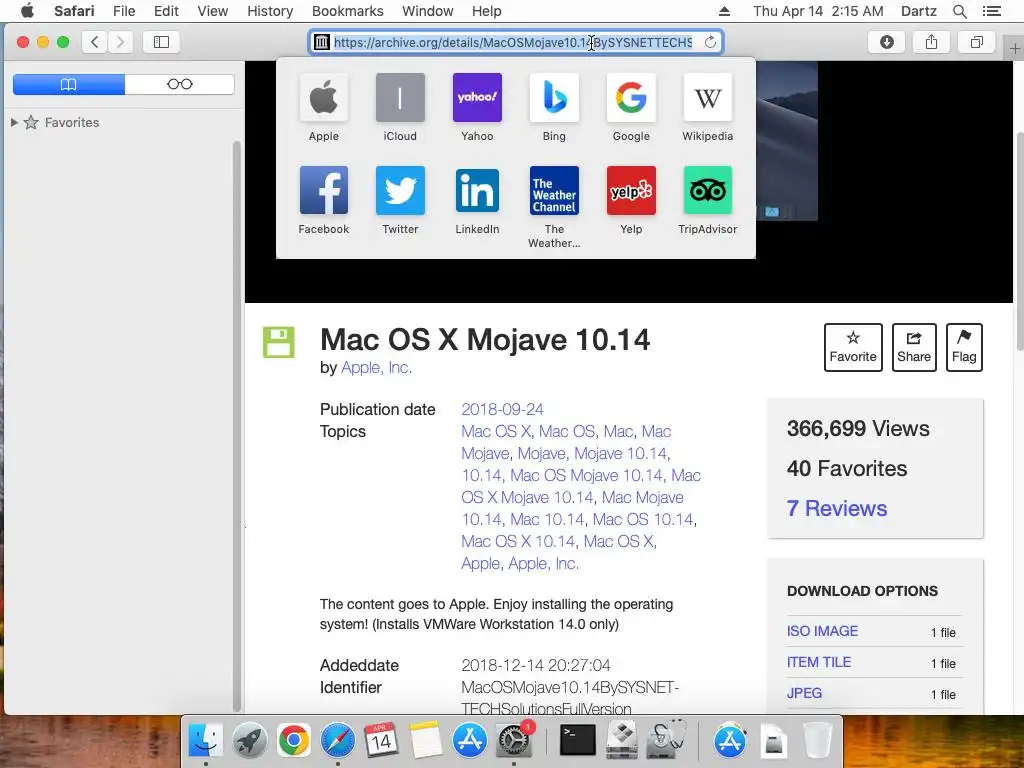Click the software floppy disk item icon
Image resolution: width=1024 pixels, height=768 pixels.
pos(279,342)
